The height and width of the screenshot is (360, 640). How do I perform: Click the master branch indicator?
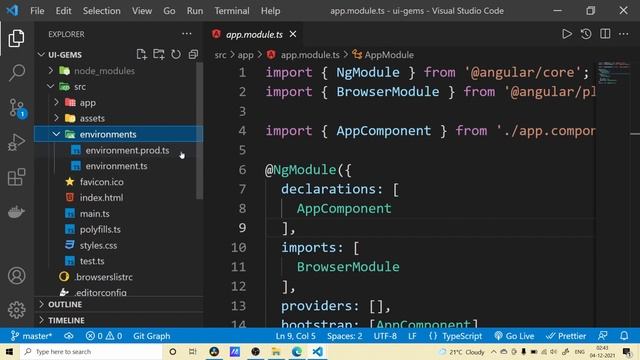[31, 336]
